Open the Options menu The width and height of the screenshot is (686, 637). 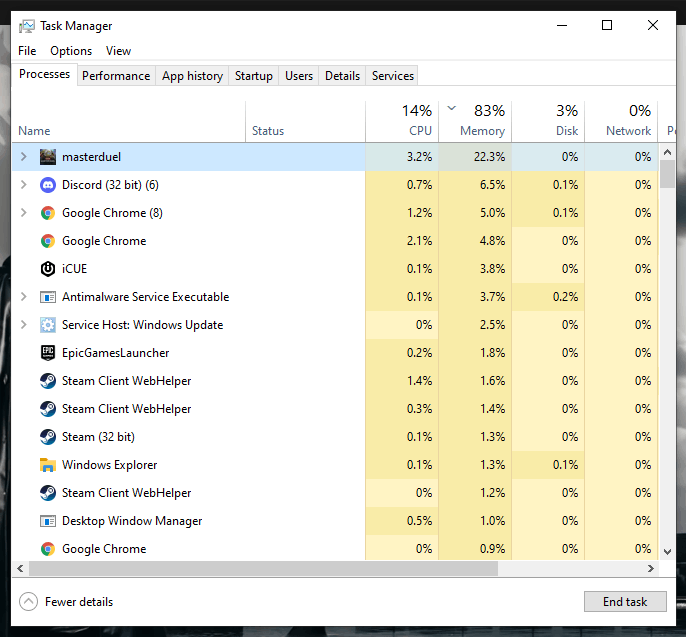pos(71,51)
